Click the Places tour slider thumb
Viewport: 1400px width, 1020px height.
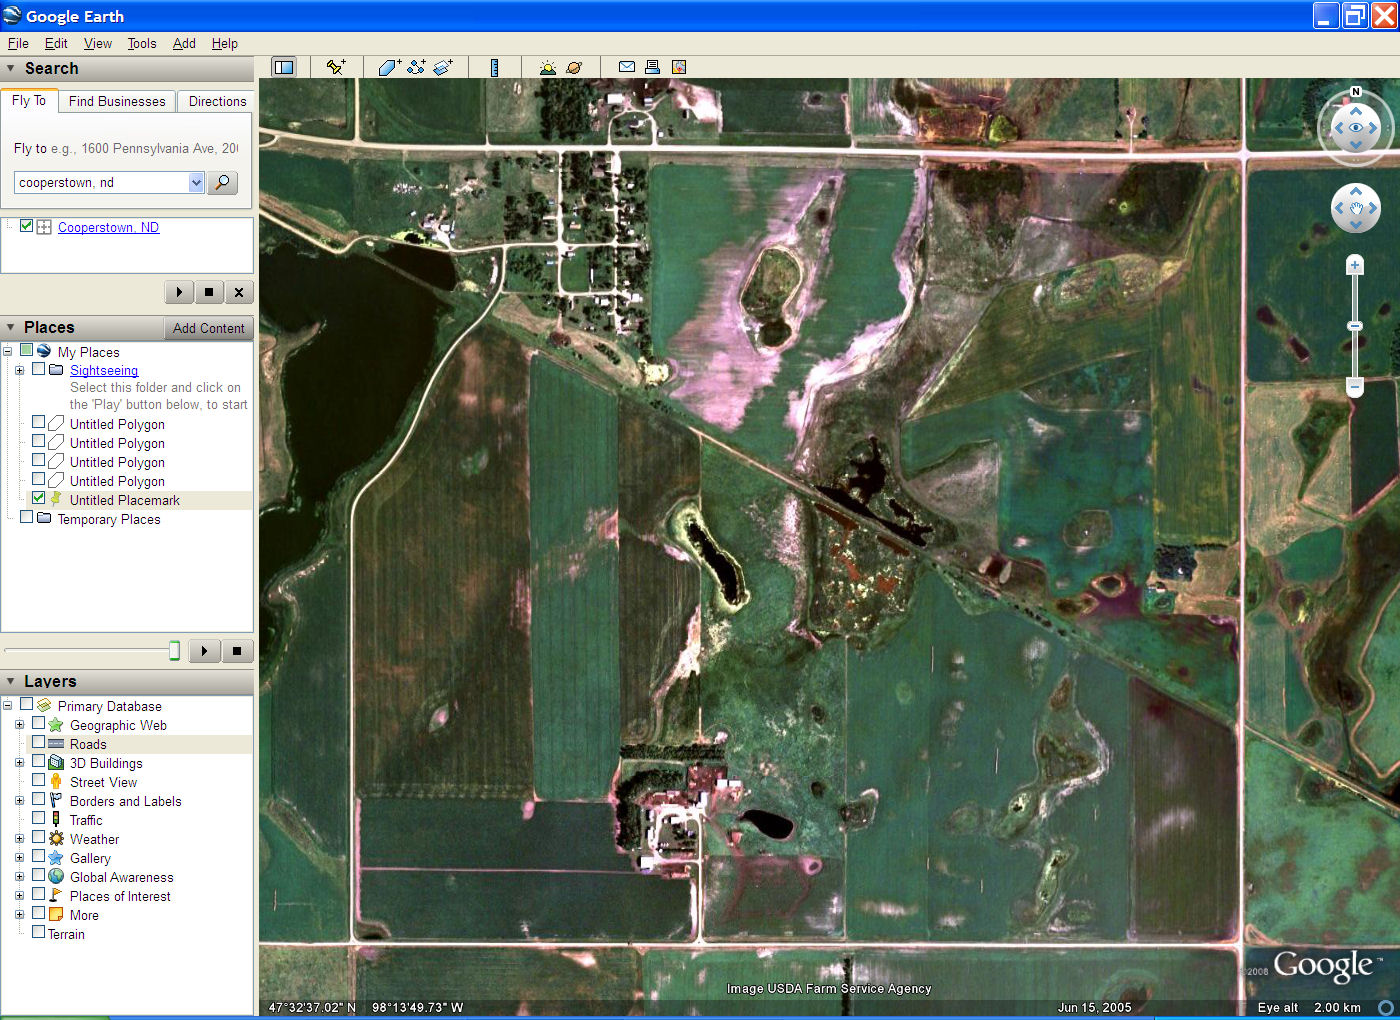tap(174, 651)
